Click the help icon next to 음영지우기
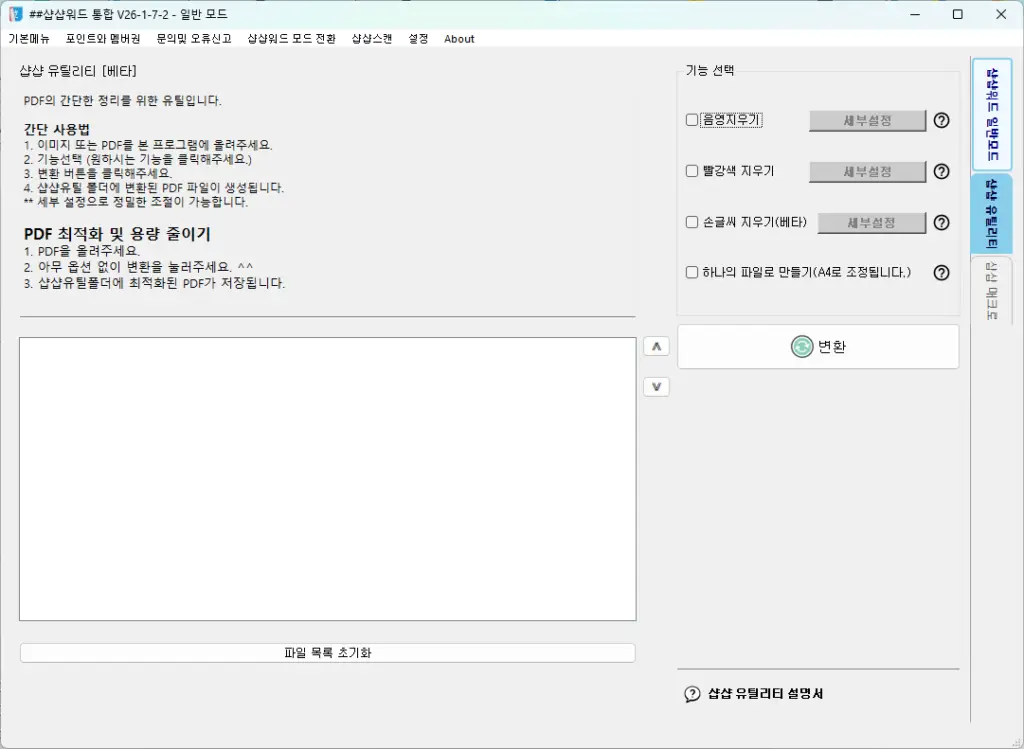This screenshot has height=749, width=1024. click(941, 120)
